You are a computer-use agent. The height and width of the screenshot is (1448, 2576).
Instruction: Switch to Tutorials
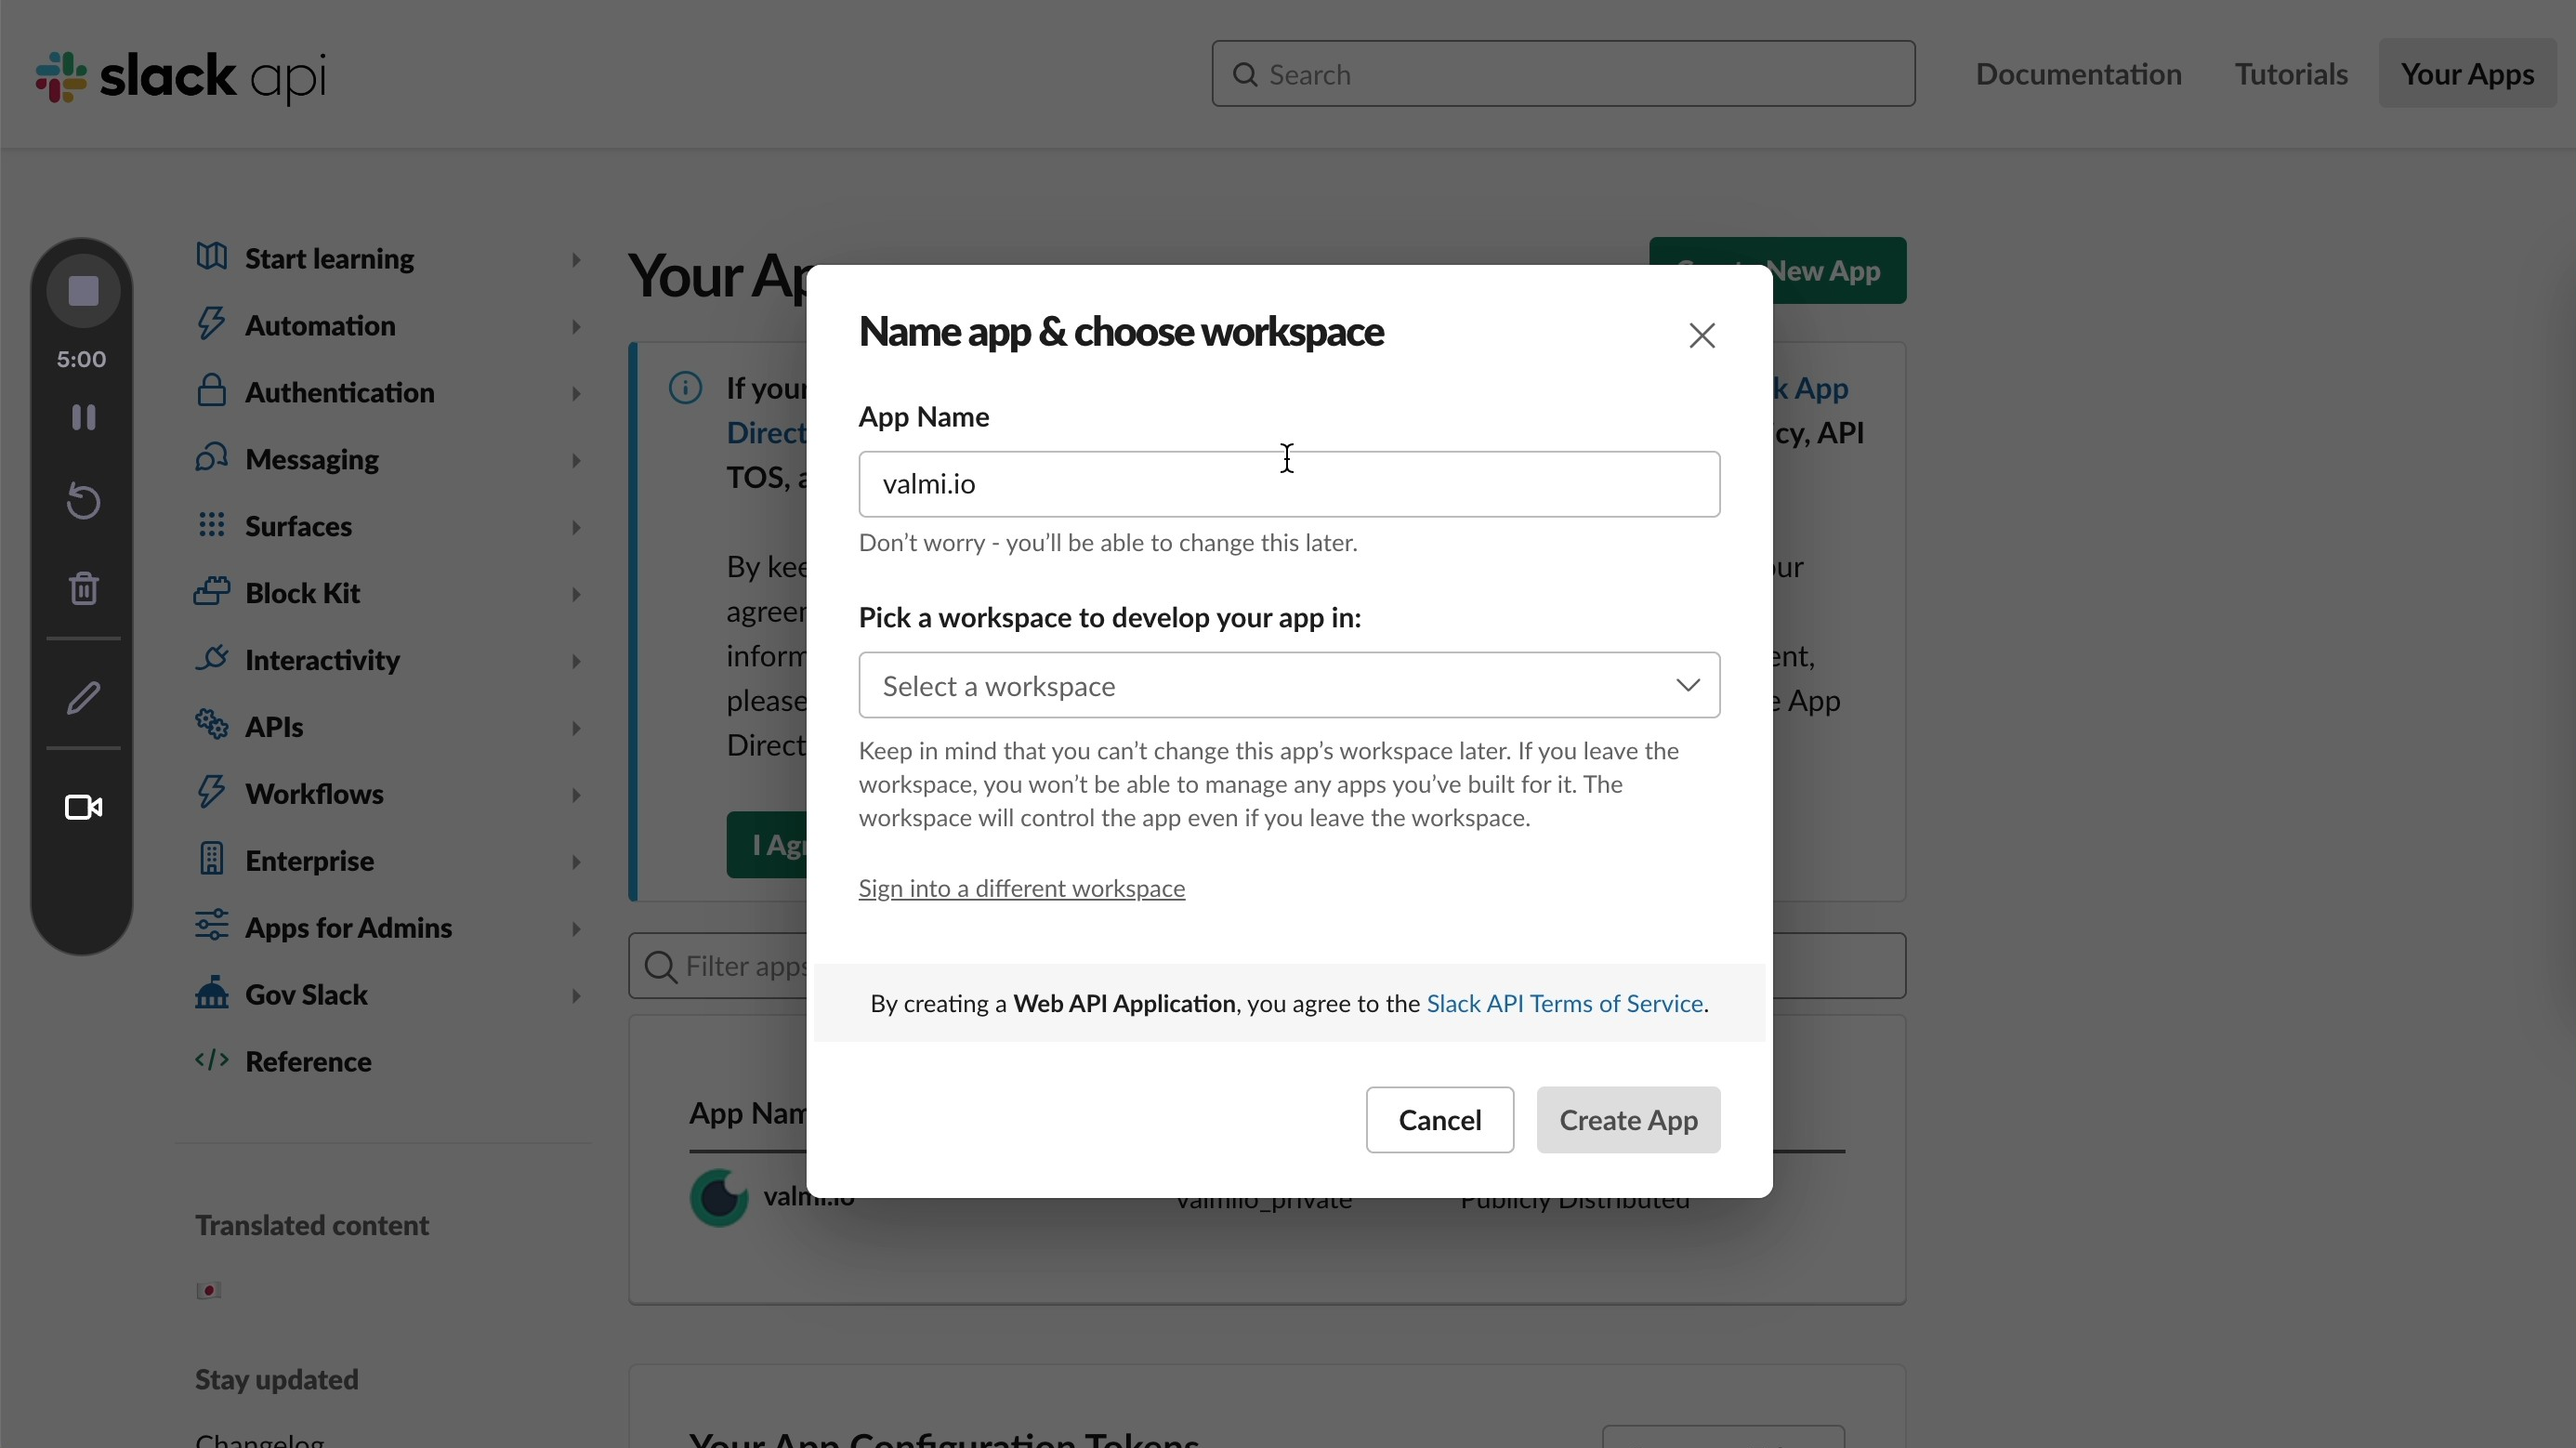click(2290, 73)
